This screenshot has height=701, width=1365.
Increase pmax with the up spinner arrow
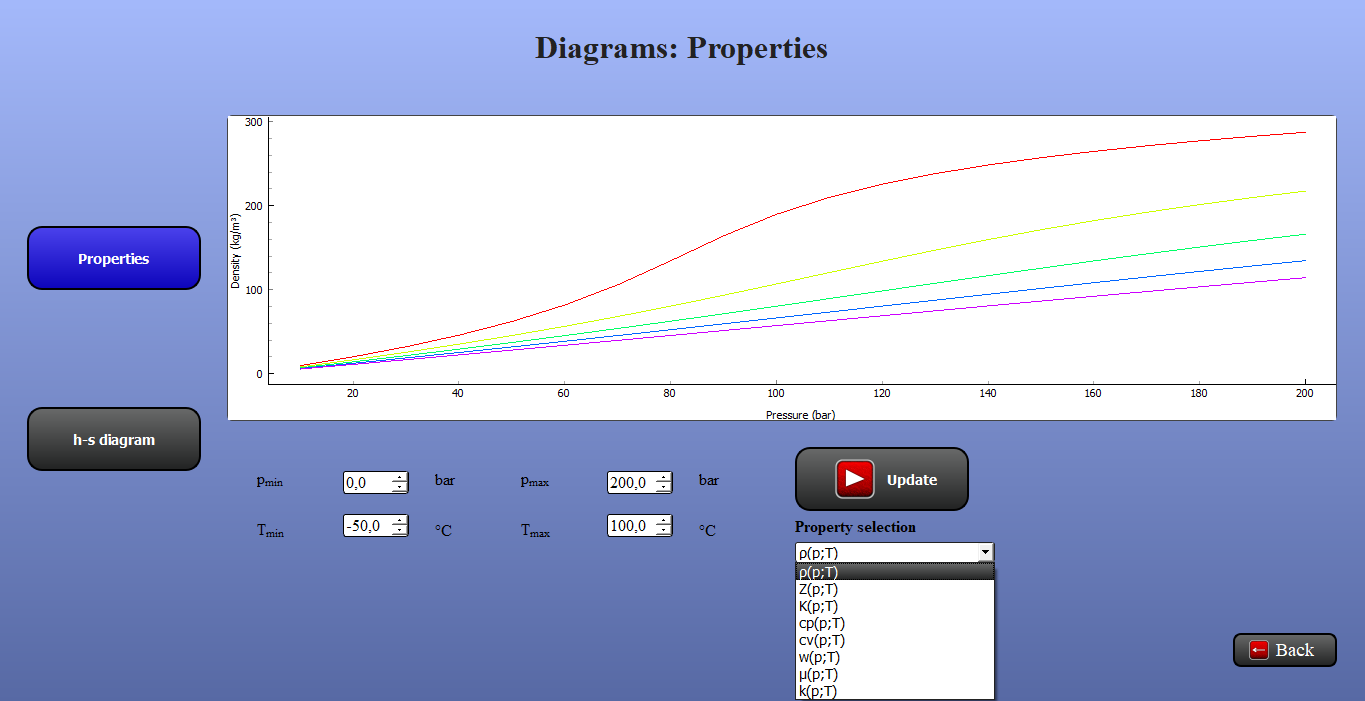point(664,477)
